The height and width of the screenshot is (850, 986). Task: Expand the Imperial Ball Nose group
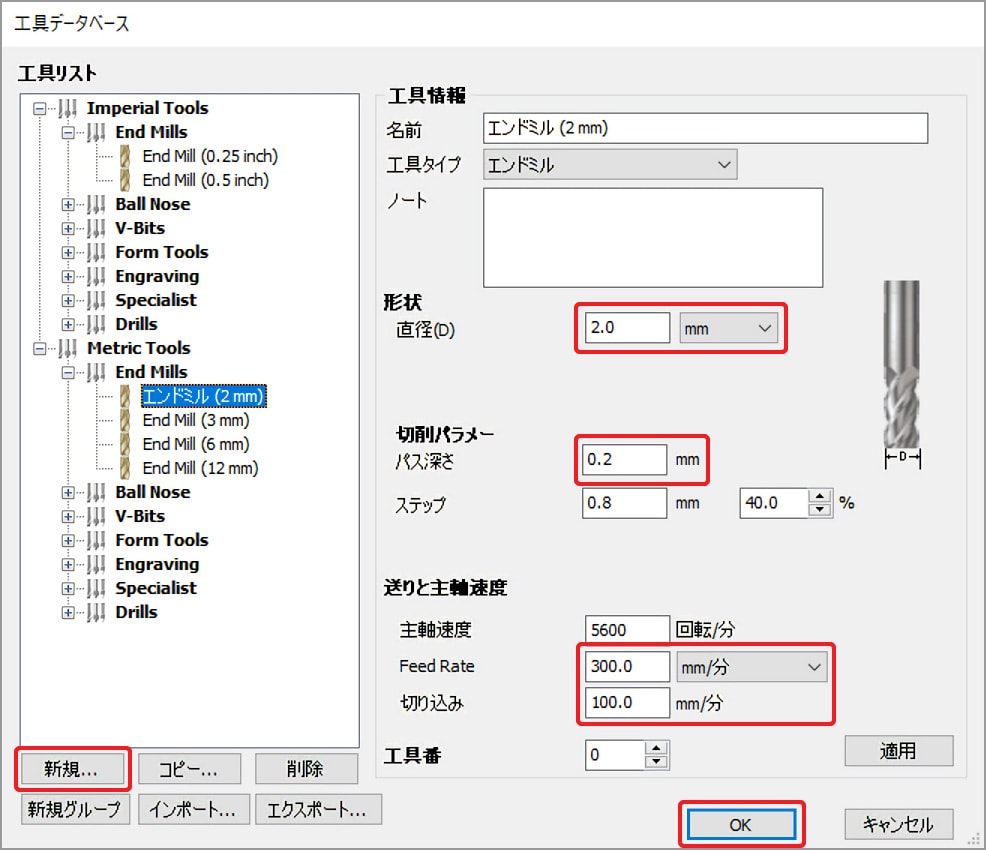68,204
